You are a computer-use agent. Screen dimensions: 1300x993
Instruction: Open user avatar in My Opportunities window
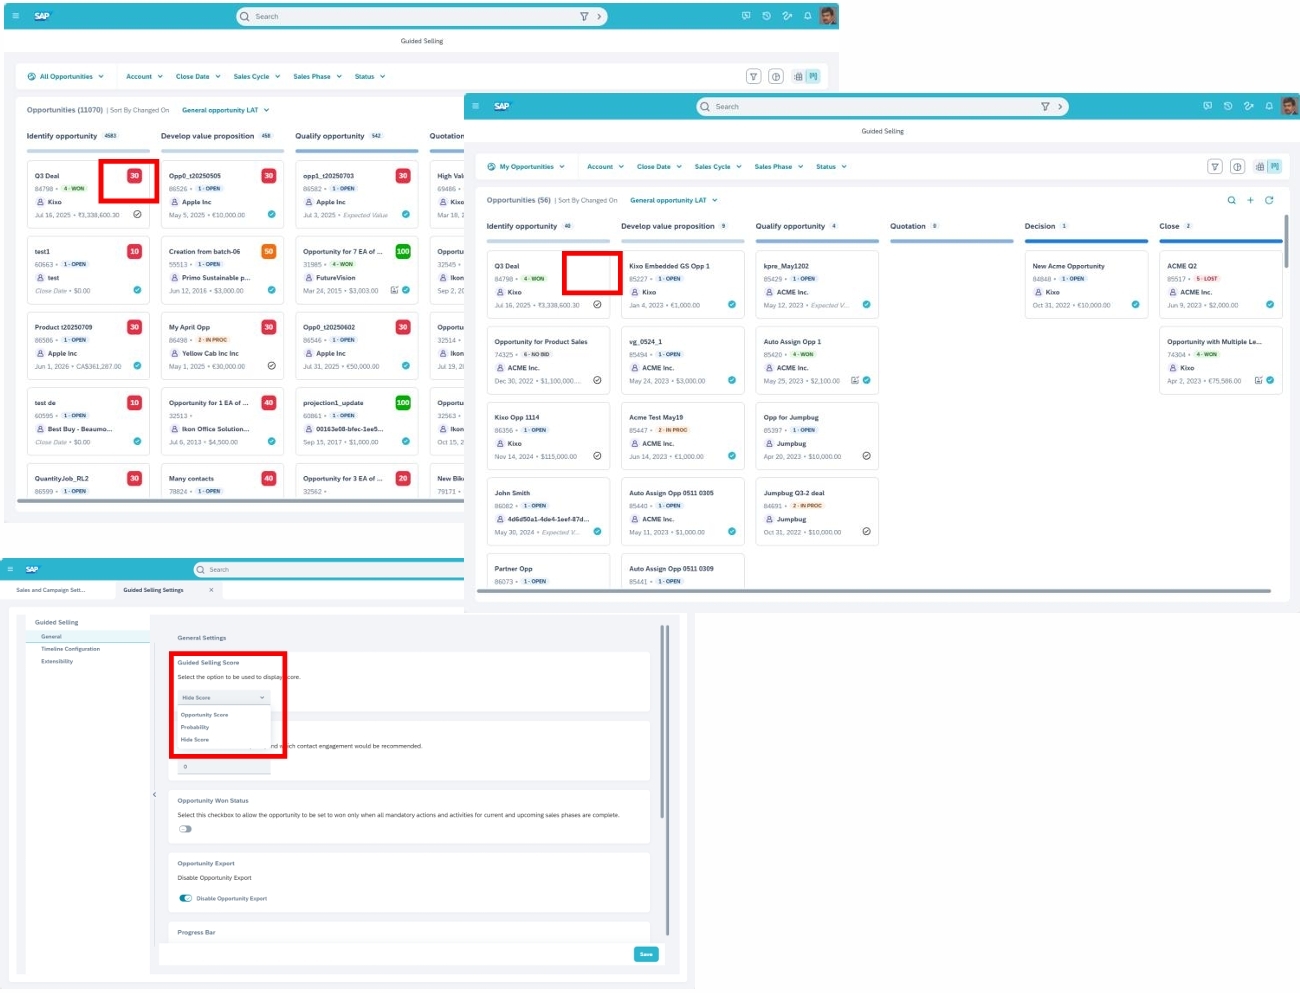1290,106
